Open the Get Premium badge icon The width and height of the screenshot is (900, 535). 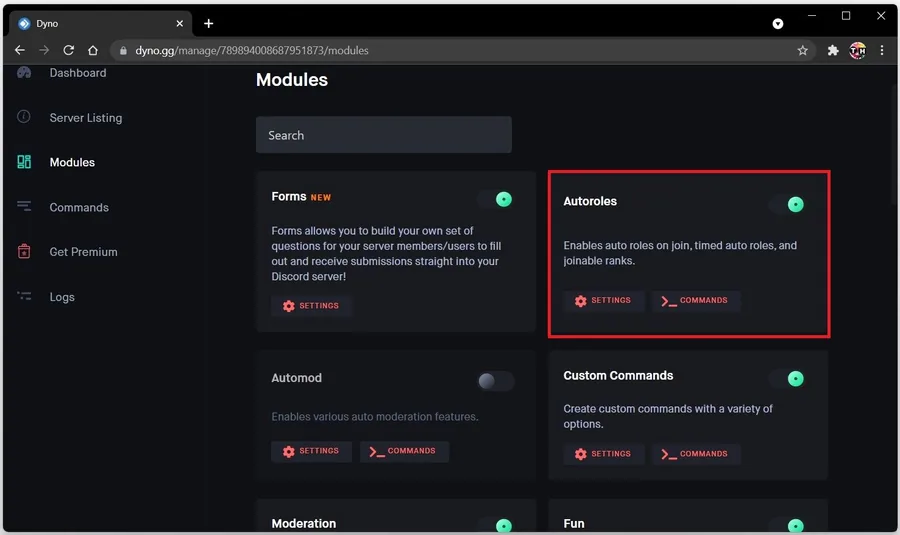click(x=24, y=251)
